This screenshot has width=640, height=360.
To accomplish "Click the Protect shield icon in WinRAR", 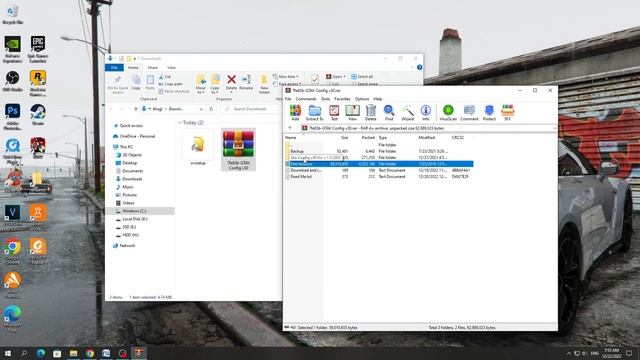I will click(x=489, y=112).
